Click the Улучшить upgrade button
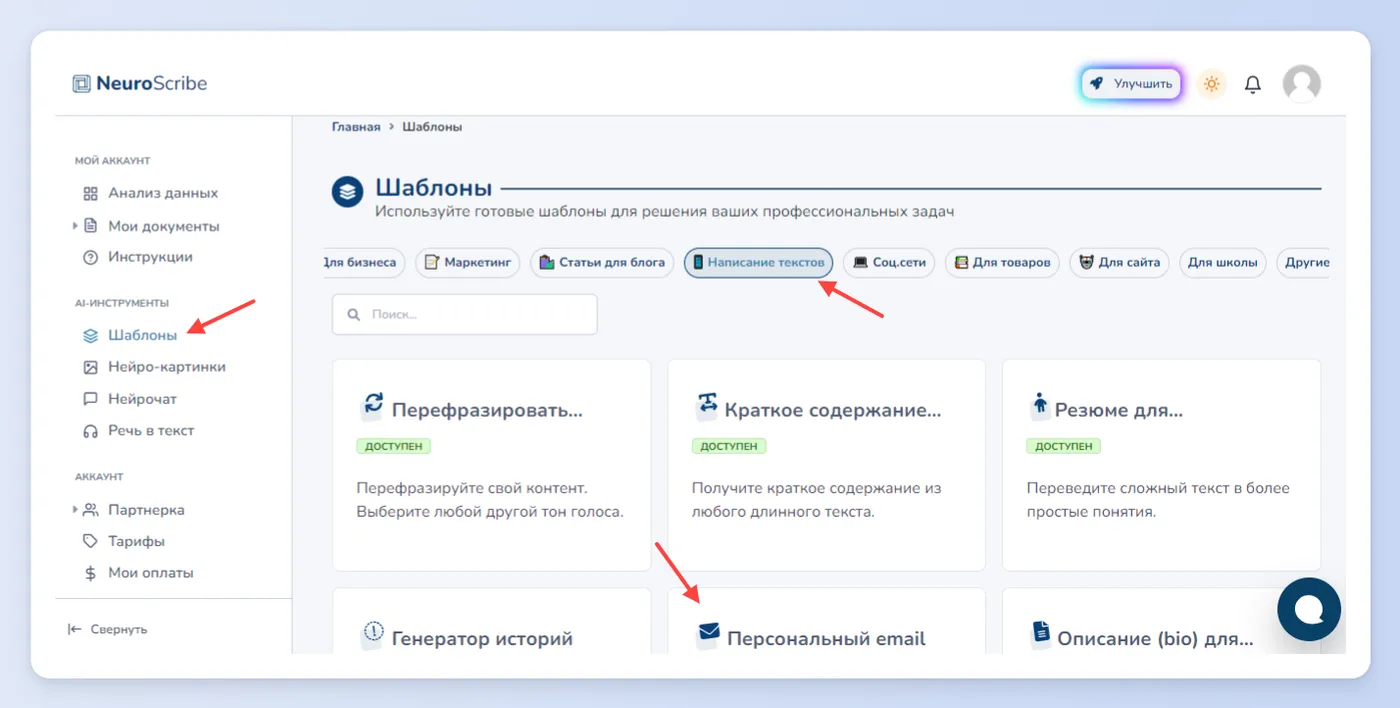Screen dimensions: 1400x708 [x=1131, y=84]
